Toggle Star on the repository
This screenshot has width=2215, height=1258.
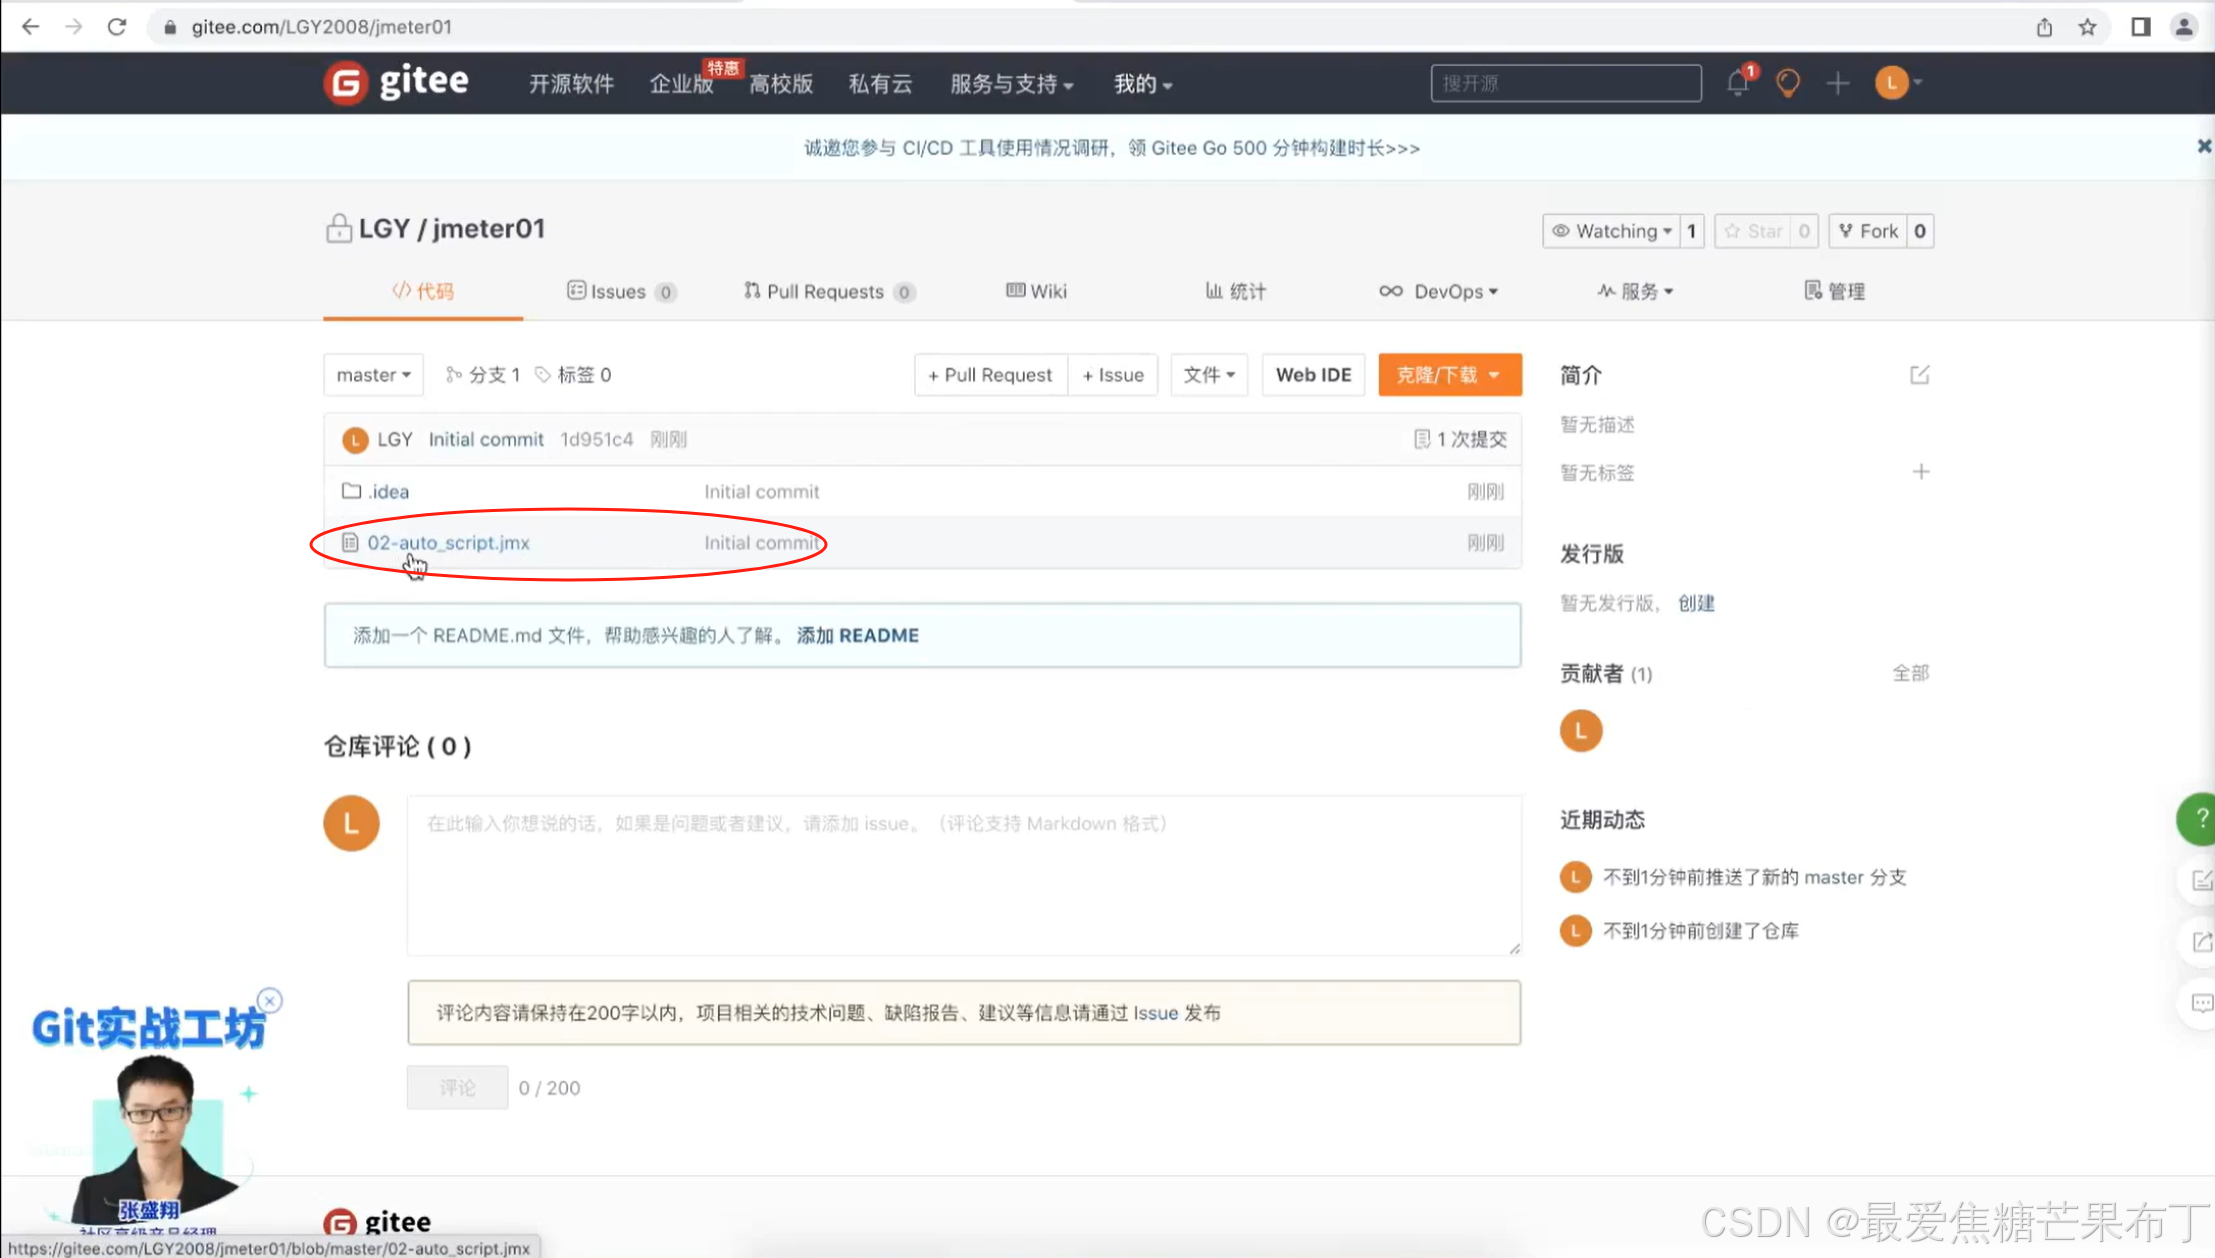[x=1754, y=231]
